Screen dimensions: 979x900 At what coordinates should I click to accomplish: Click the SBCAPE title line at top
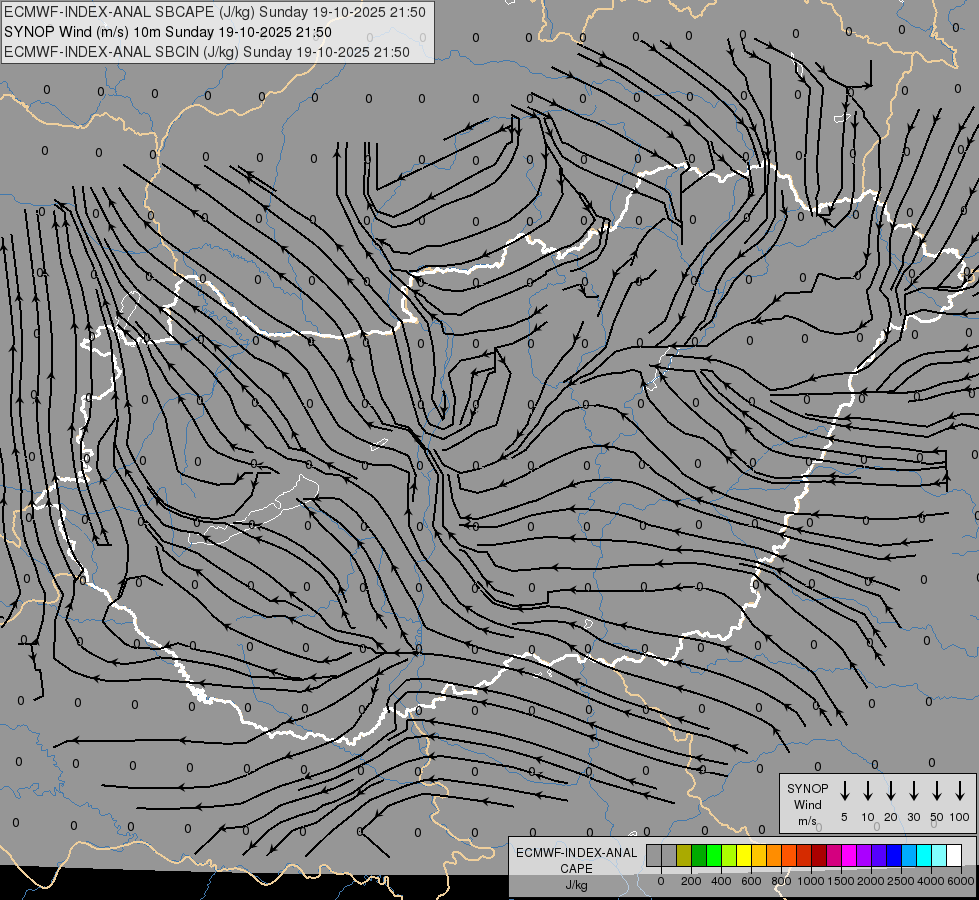point(215,12)
